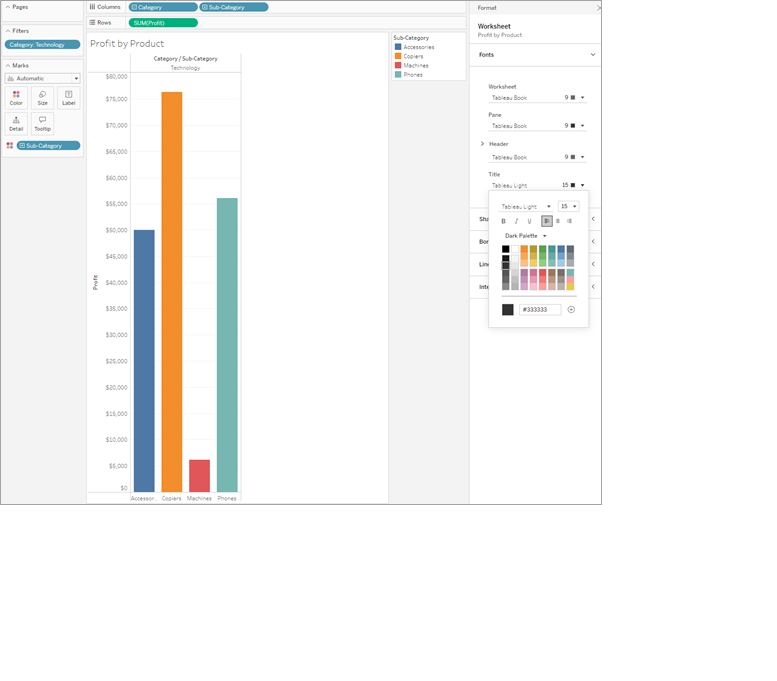Collapse the Fonts section chevron
The image size is (777, 681).
(593, 55)
